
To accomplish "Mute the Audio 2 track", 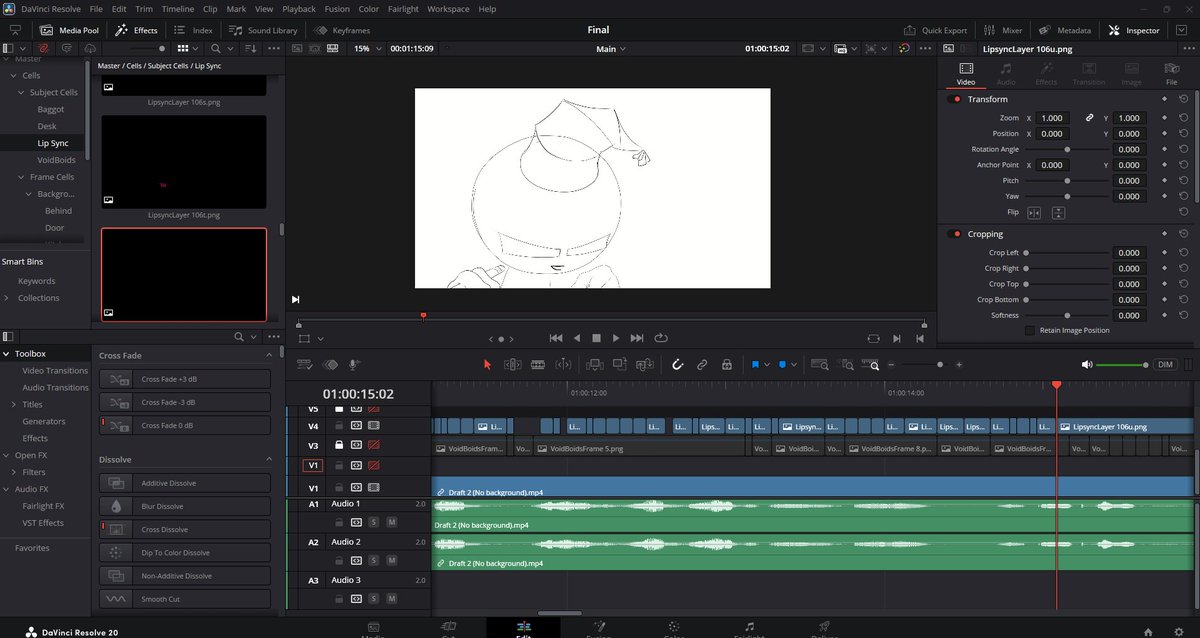I will click(x=391, y=561).
